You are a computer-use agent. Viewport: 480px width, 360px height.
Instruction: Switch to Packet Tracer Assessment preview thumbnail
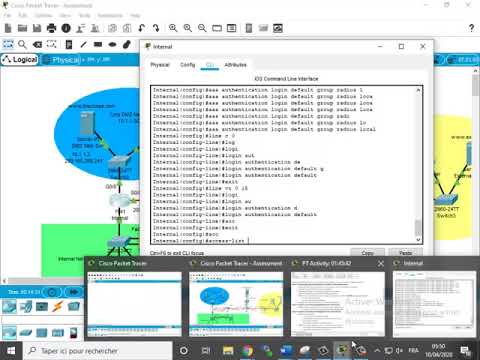click(236, 304)
